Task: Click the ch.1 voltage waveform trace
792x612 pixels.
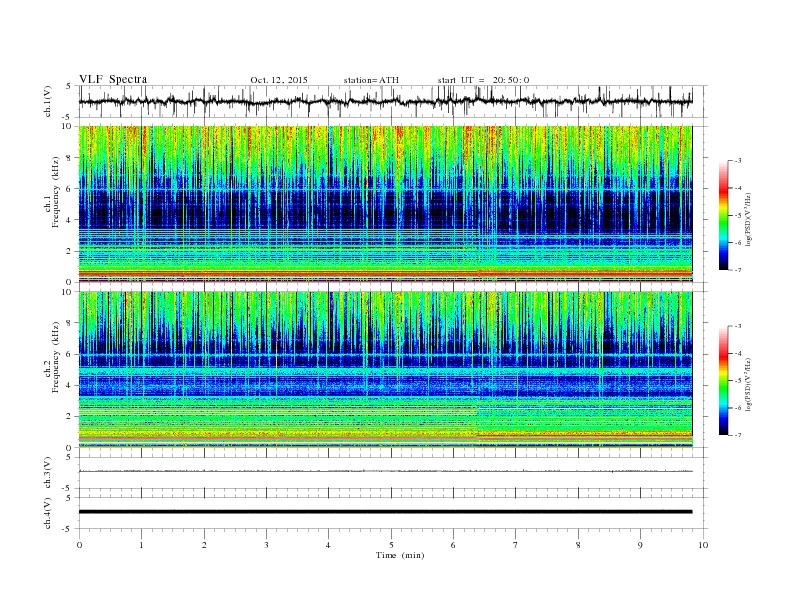Action: [x=385, y=101]
